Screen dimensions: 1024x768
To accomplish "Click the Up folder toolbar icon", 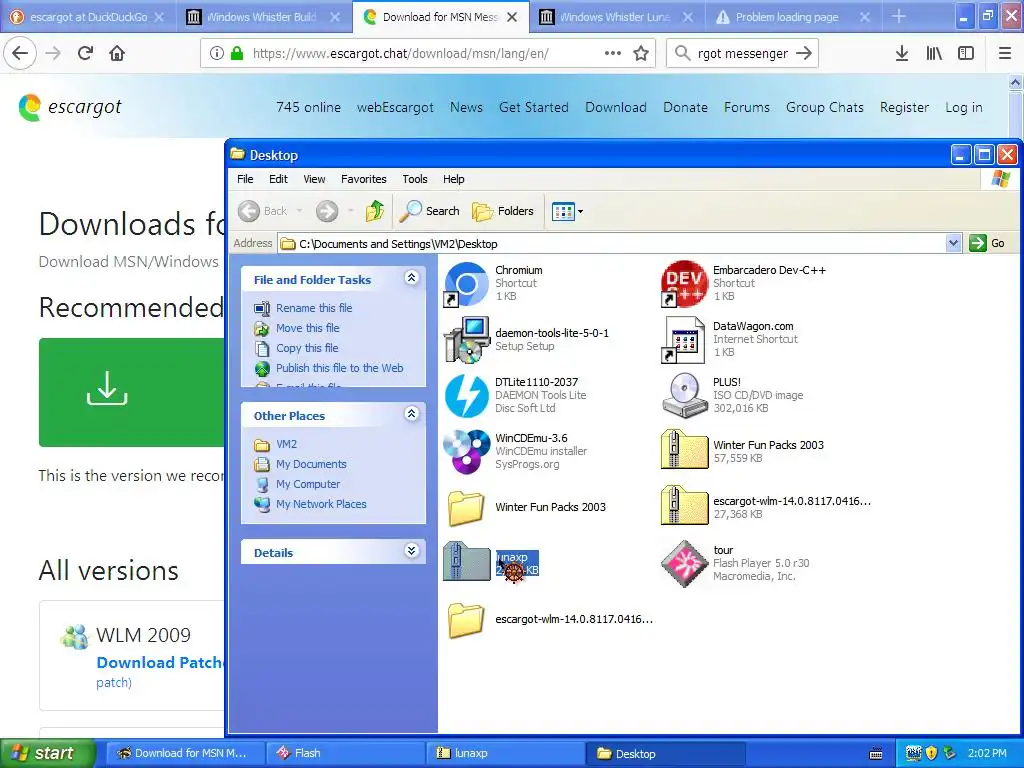I will pos(375,211).
